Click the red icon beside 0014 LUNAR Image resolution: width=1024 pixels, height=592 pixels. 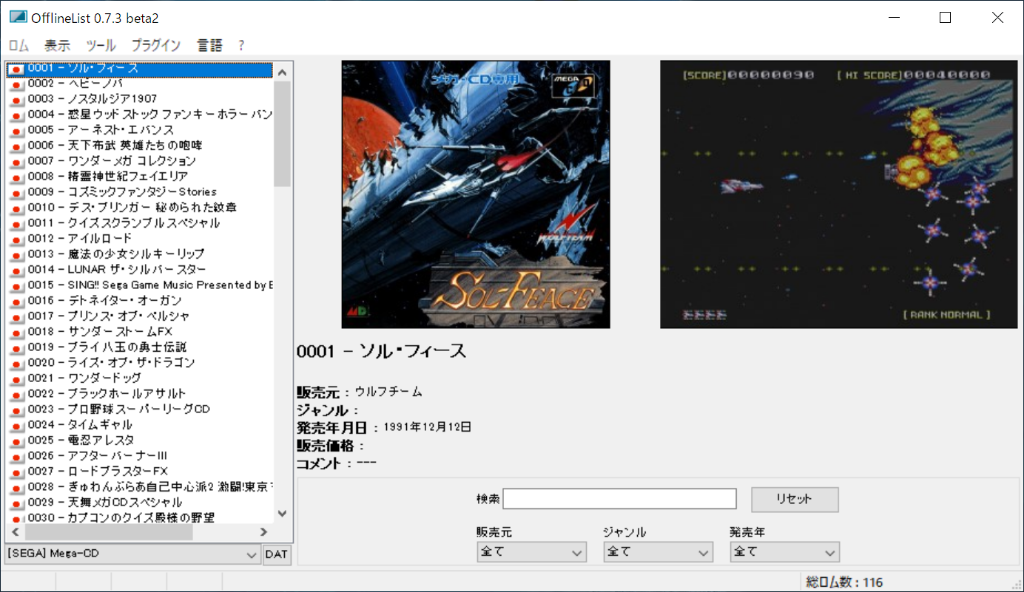pos(16,271)
